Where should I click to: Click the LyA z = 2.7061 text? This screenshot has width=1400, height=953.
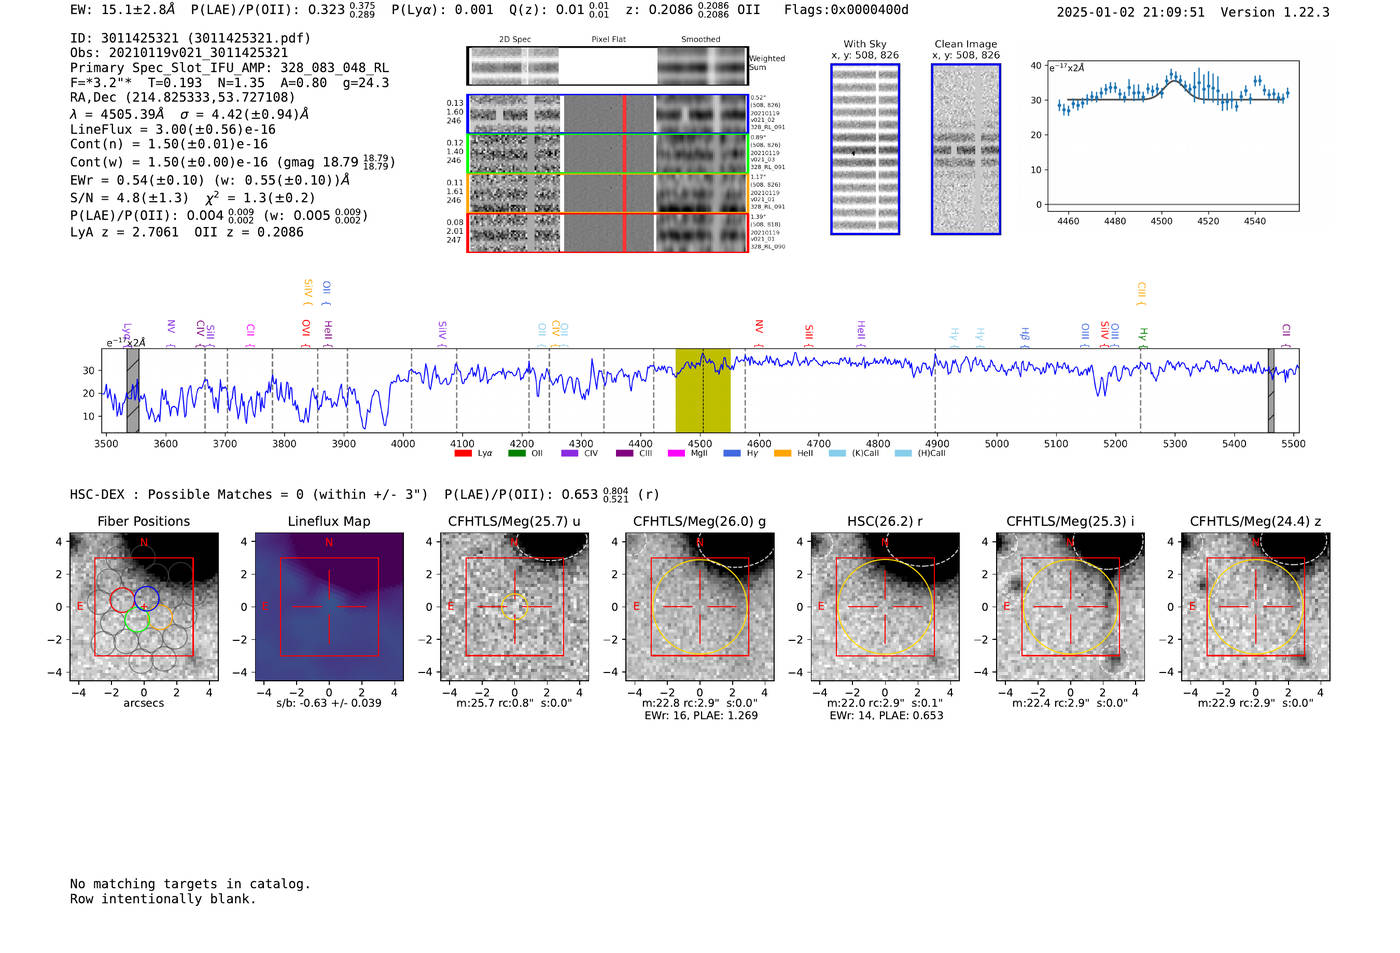(124, 232)
